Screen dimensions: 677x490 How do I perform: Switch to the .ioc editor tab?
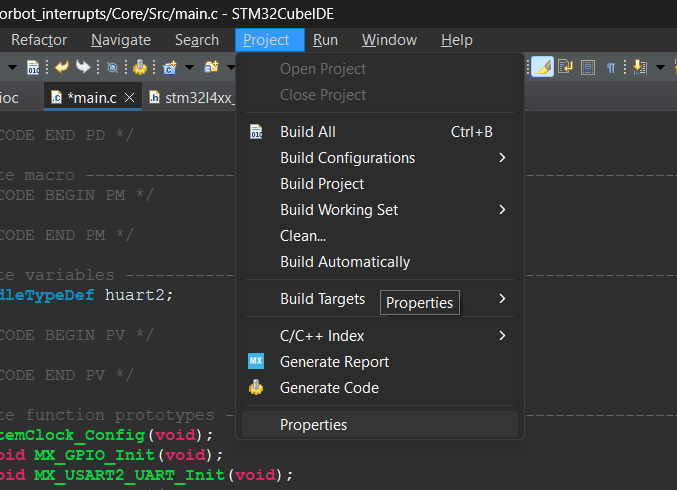point(9,98)
